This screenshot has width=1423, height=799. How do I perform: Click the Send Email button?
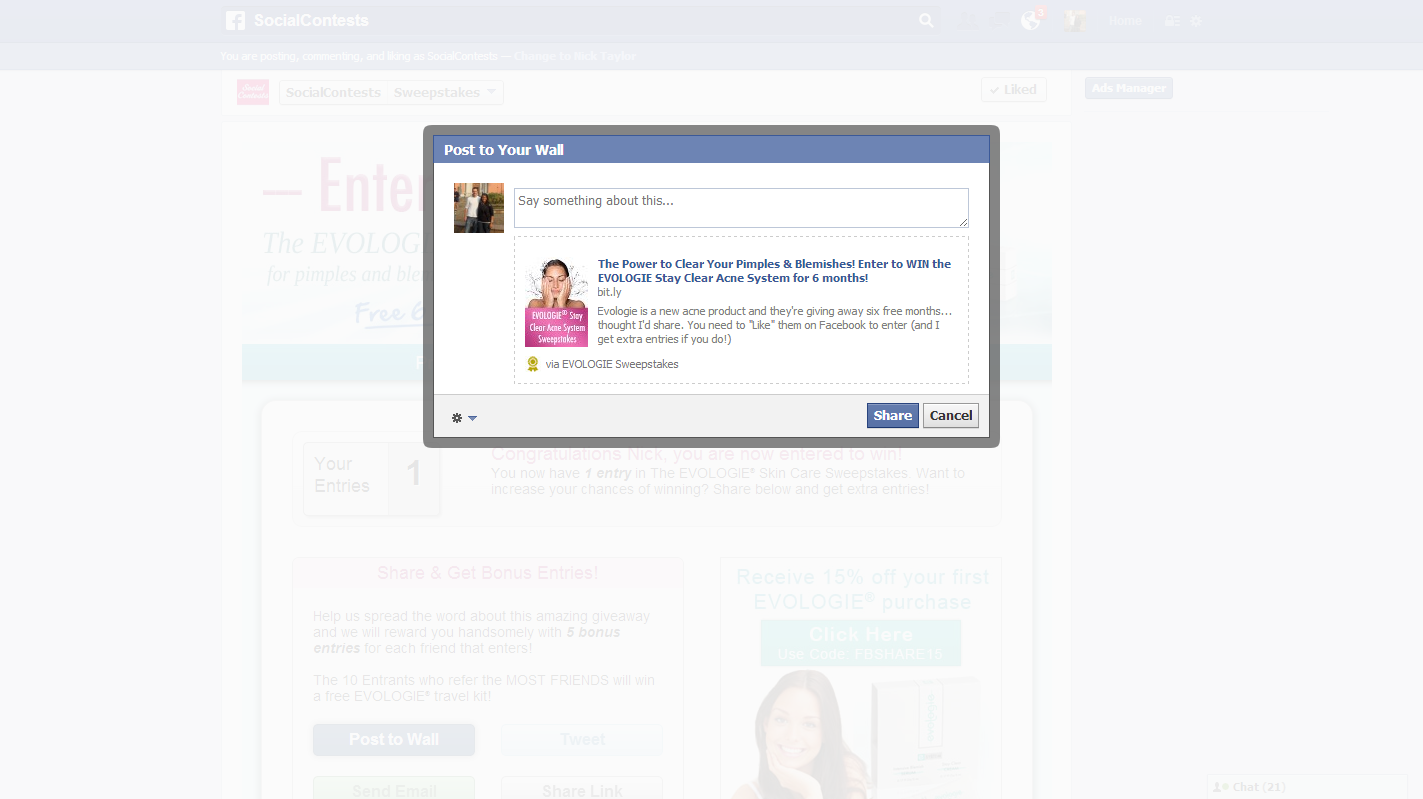coord(394,788)
